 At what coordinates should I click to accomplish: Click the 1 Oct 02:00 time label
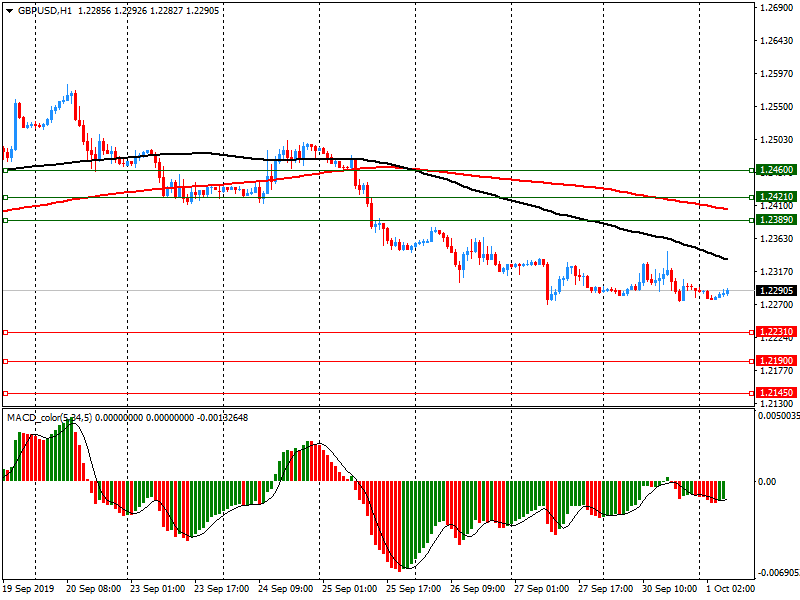[x=731, y=589]
